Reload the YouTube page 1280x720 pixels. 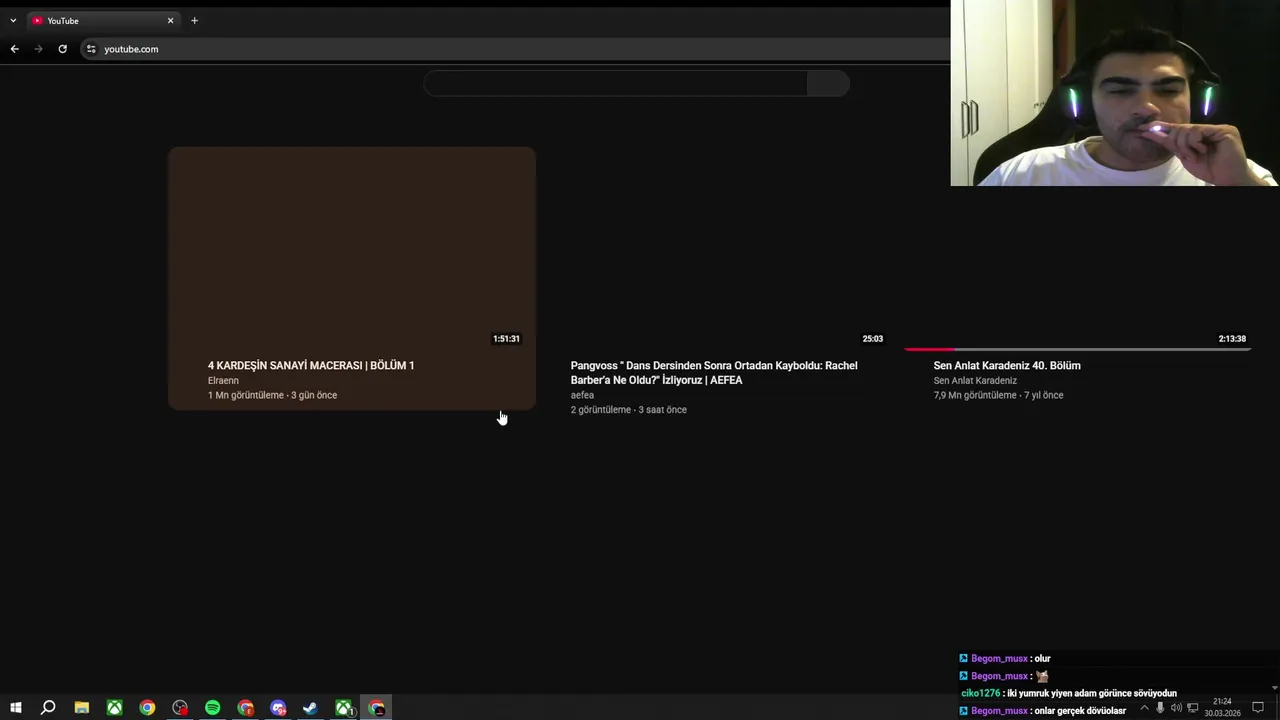tap(62, 48)
